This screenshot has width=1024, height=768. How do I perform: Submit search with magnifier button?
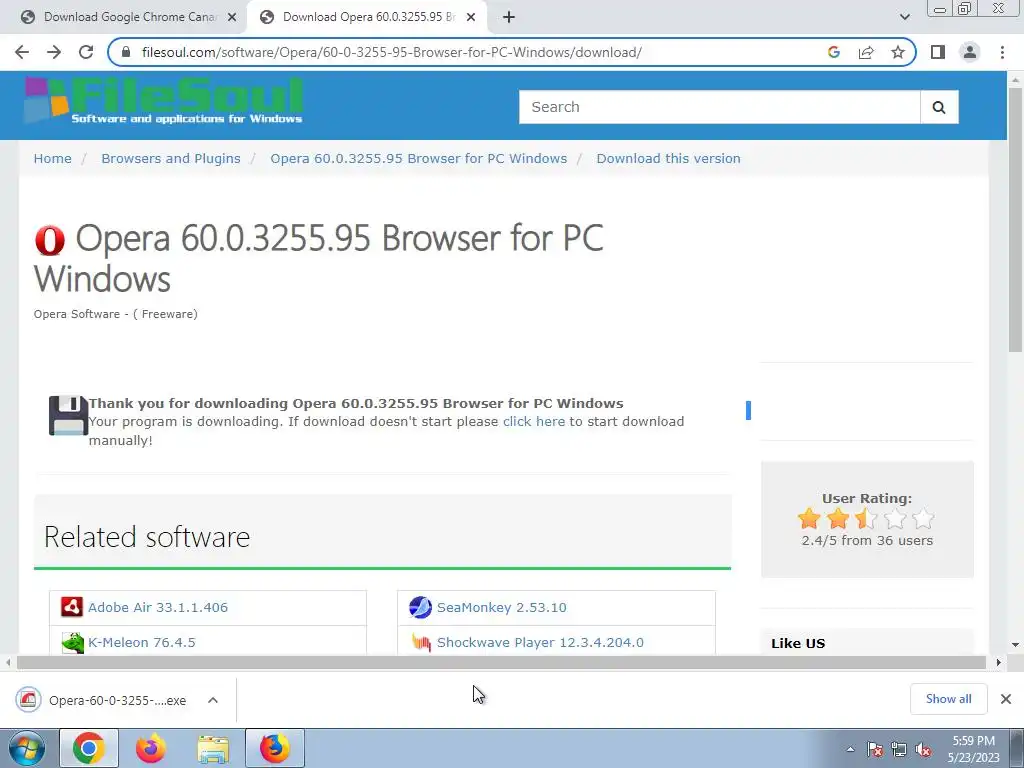click(x=939, y=107)
